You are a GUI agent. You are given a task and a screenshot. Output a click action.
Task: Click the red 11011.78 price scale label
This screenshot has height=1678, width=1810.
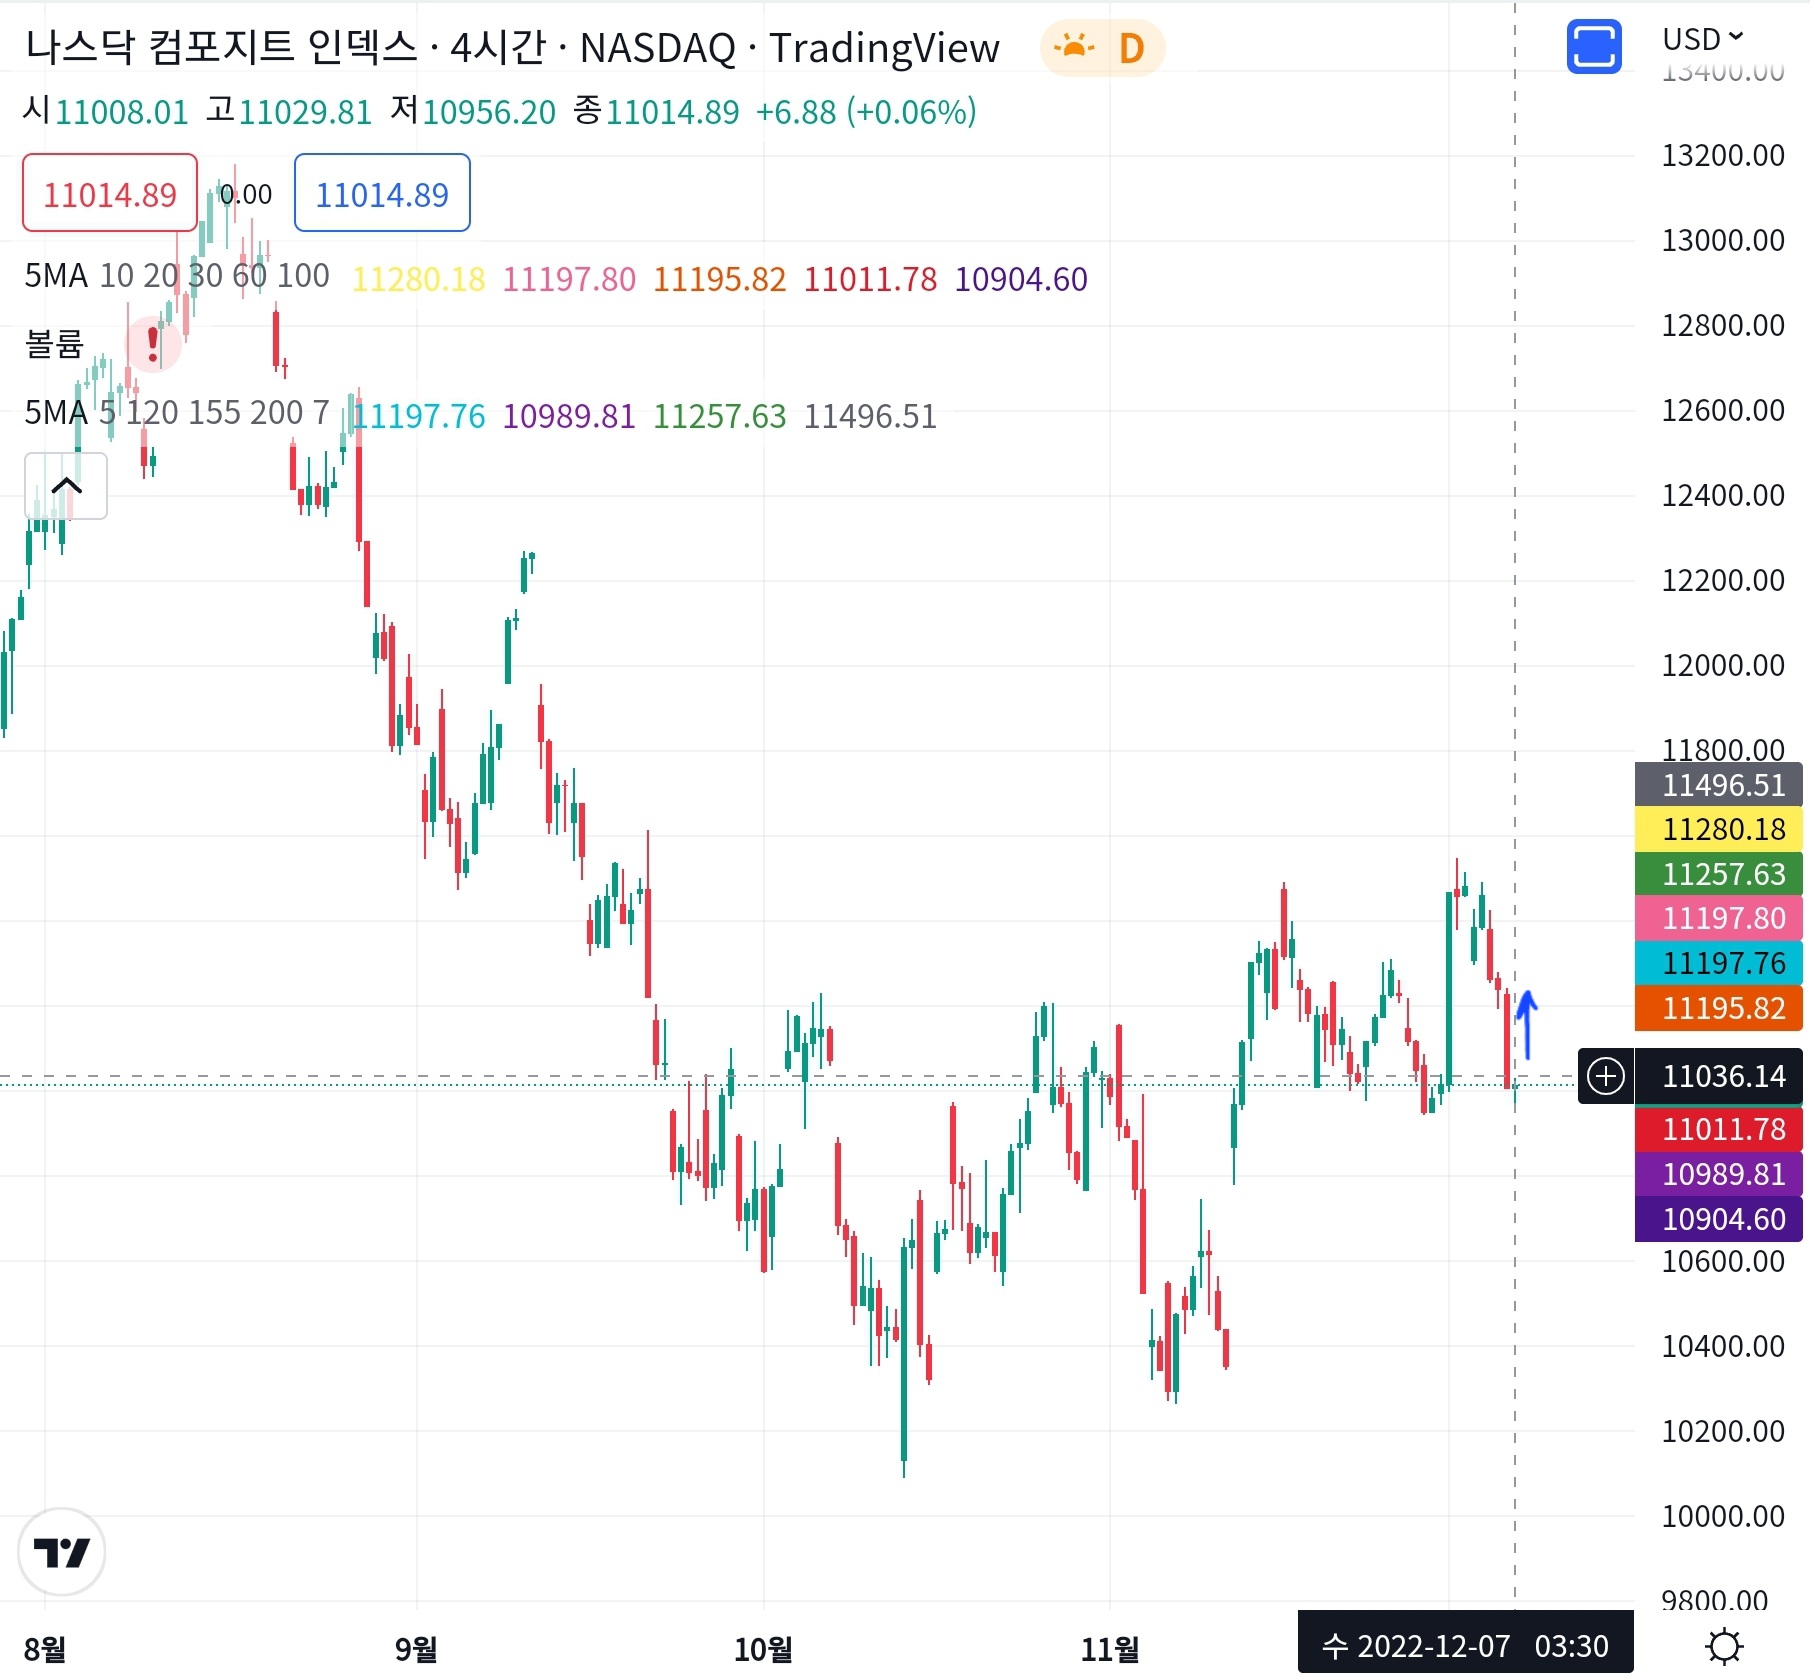point(1719,1129)
